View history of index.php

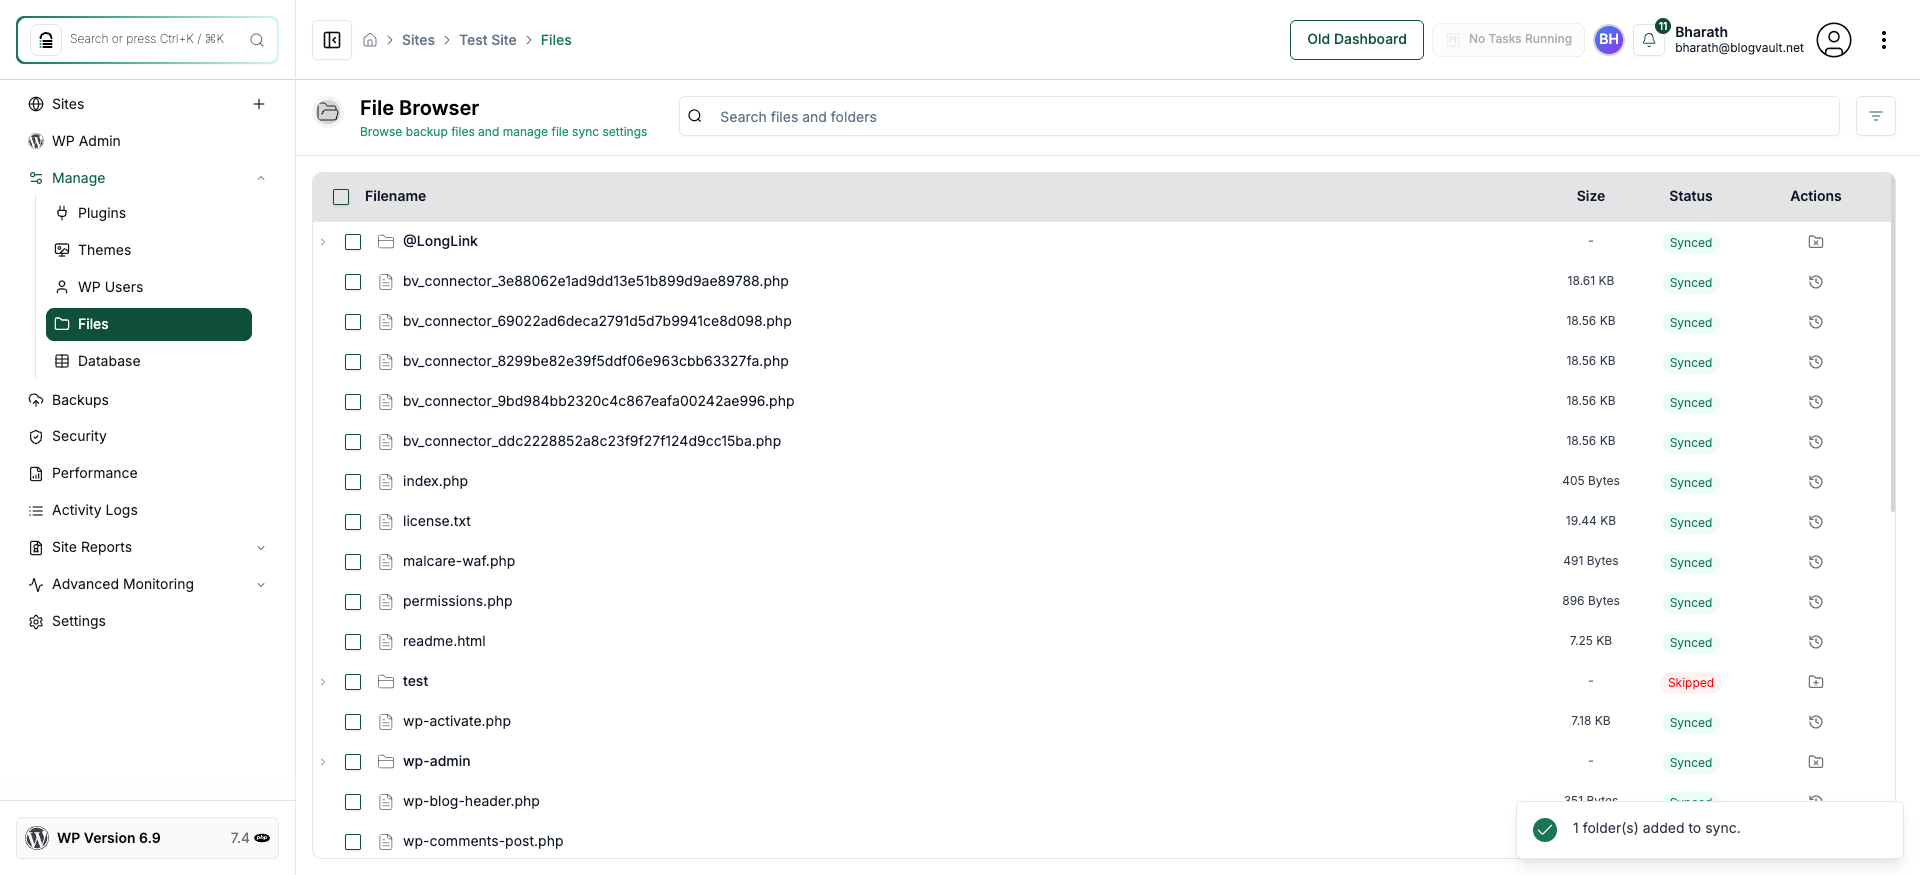click(1816, 482)
